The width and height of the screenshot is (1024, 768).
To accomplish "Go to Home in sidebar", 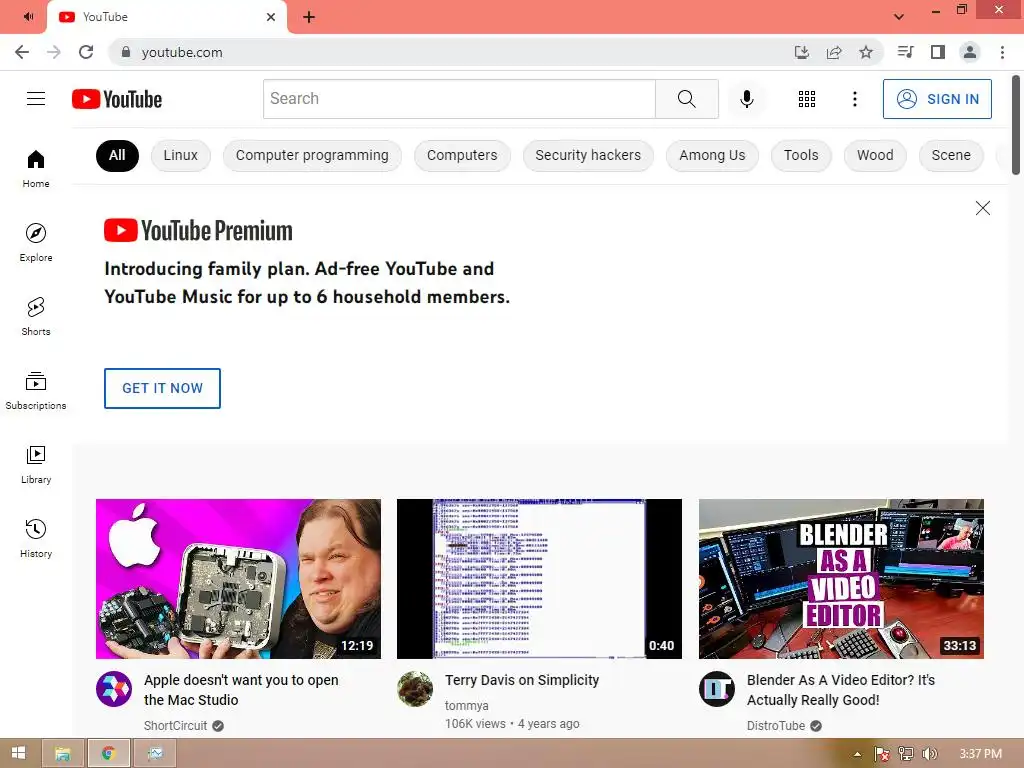I will tap(36, 168).
